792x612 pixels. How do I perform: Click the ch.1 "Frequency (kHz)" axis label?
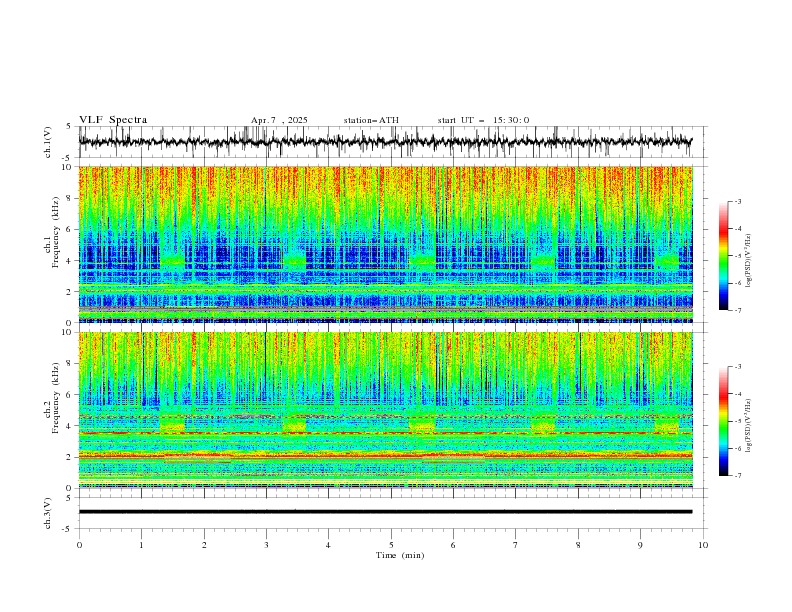coord(55,232)
